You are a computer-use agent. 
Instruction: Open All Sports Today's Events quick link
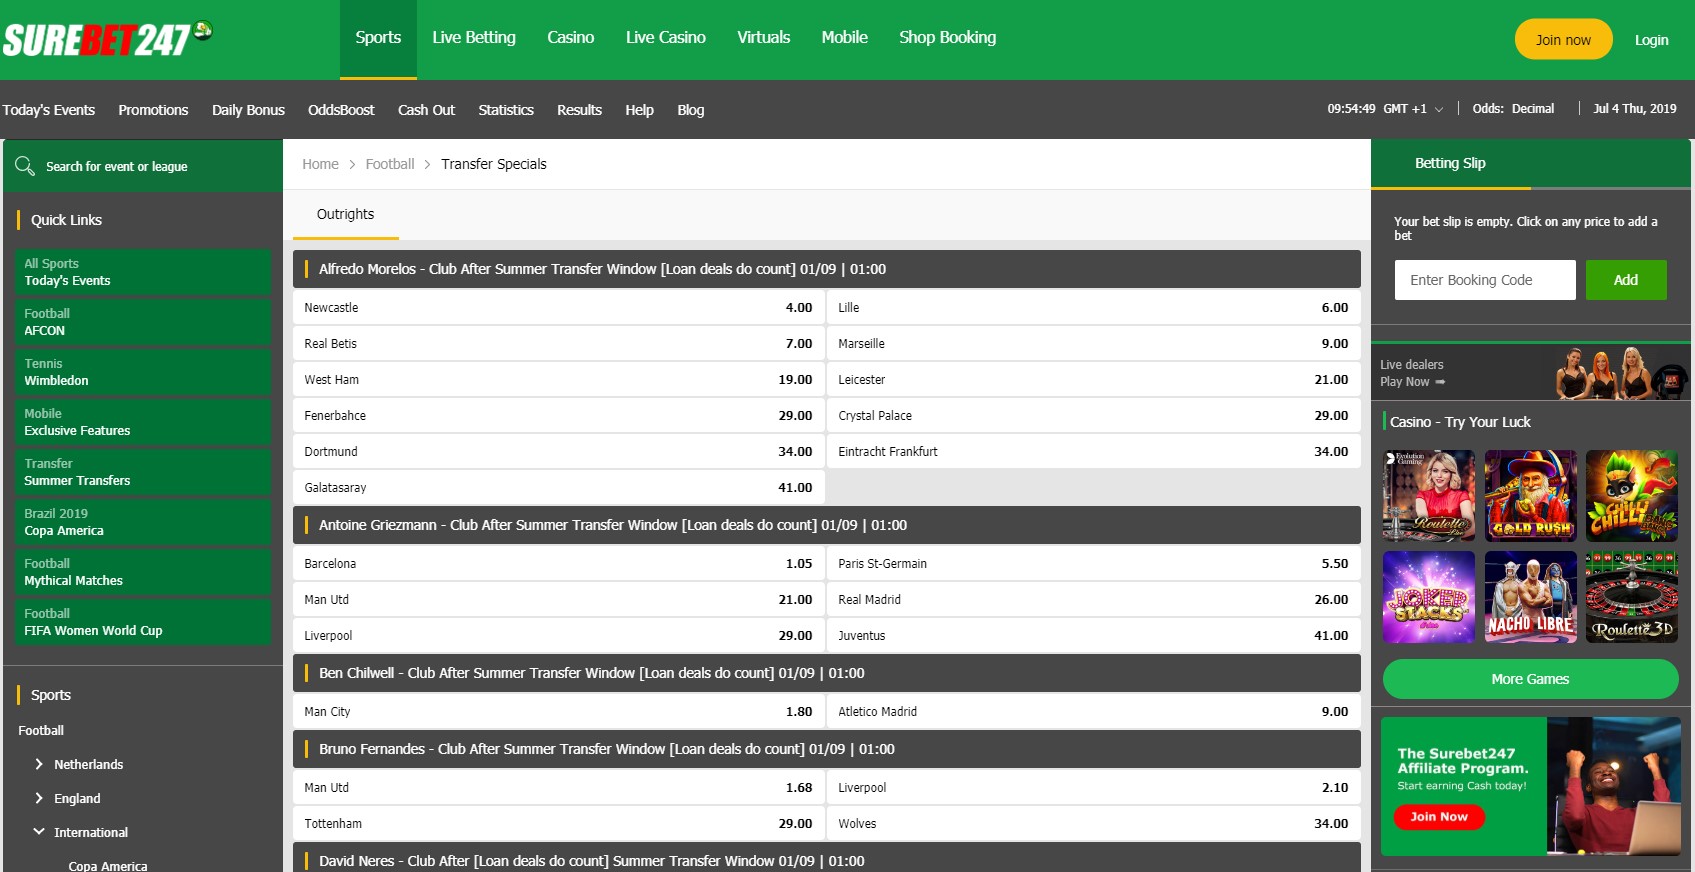[x=143, y=272]
